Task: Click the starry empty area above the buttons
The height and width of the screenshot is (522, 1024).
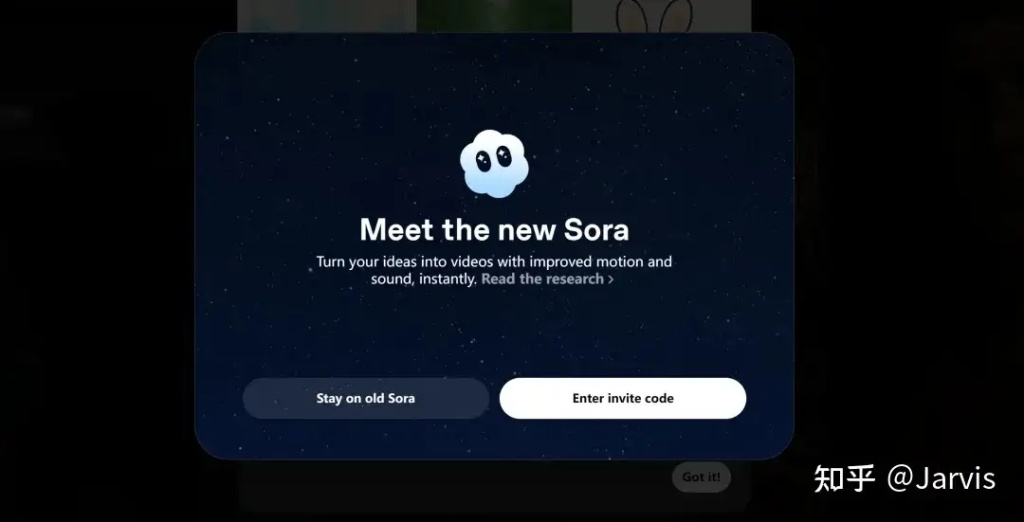Action: 494,333
